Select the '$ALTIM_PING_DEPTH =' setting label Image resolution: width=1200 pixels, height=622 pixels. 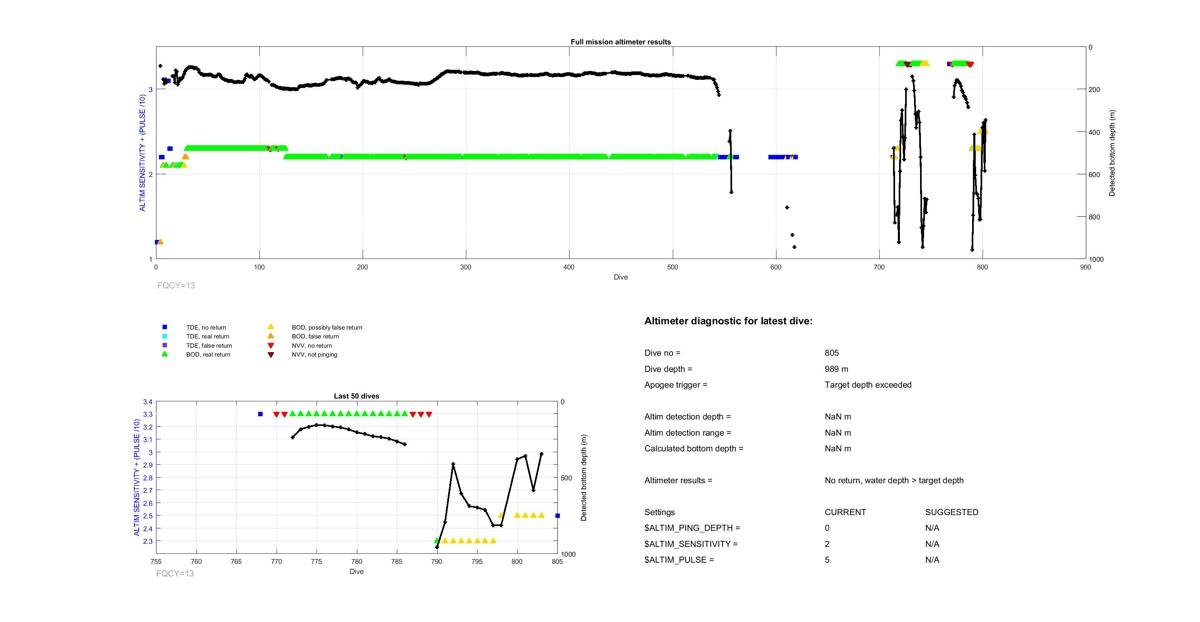pyautogui.click(x=692, y=528)
